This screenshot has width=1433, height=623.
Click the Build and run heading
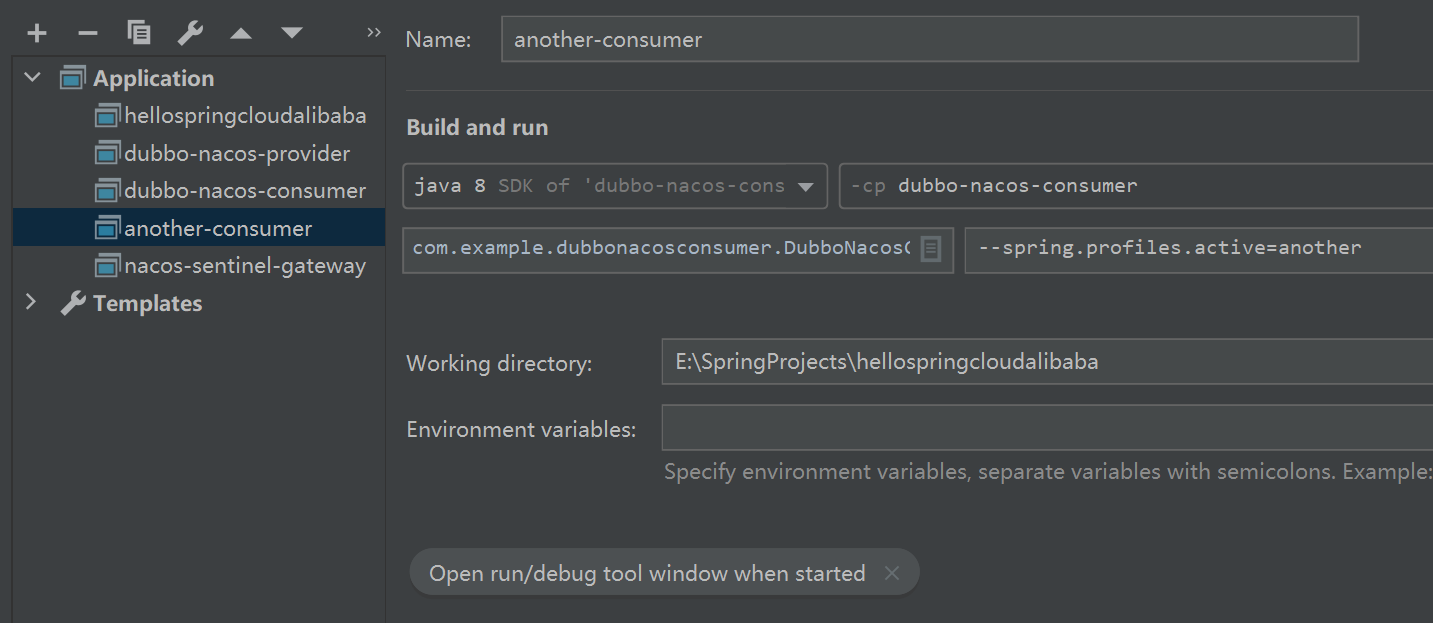pyautogui.click(x=477, y=127)
